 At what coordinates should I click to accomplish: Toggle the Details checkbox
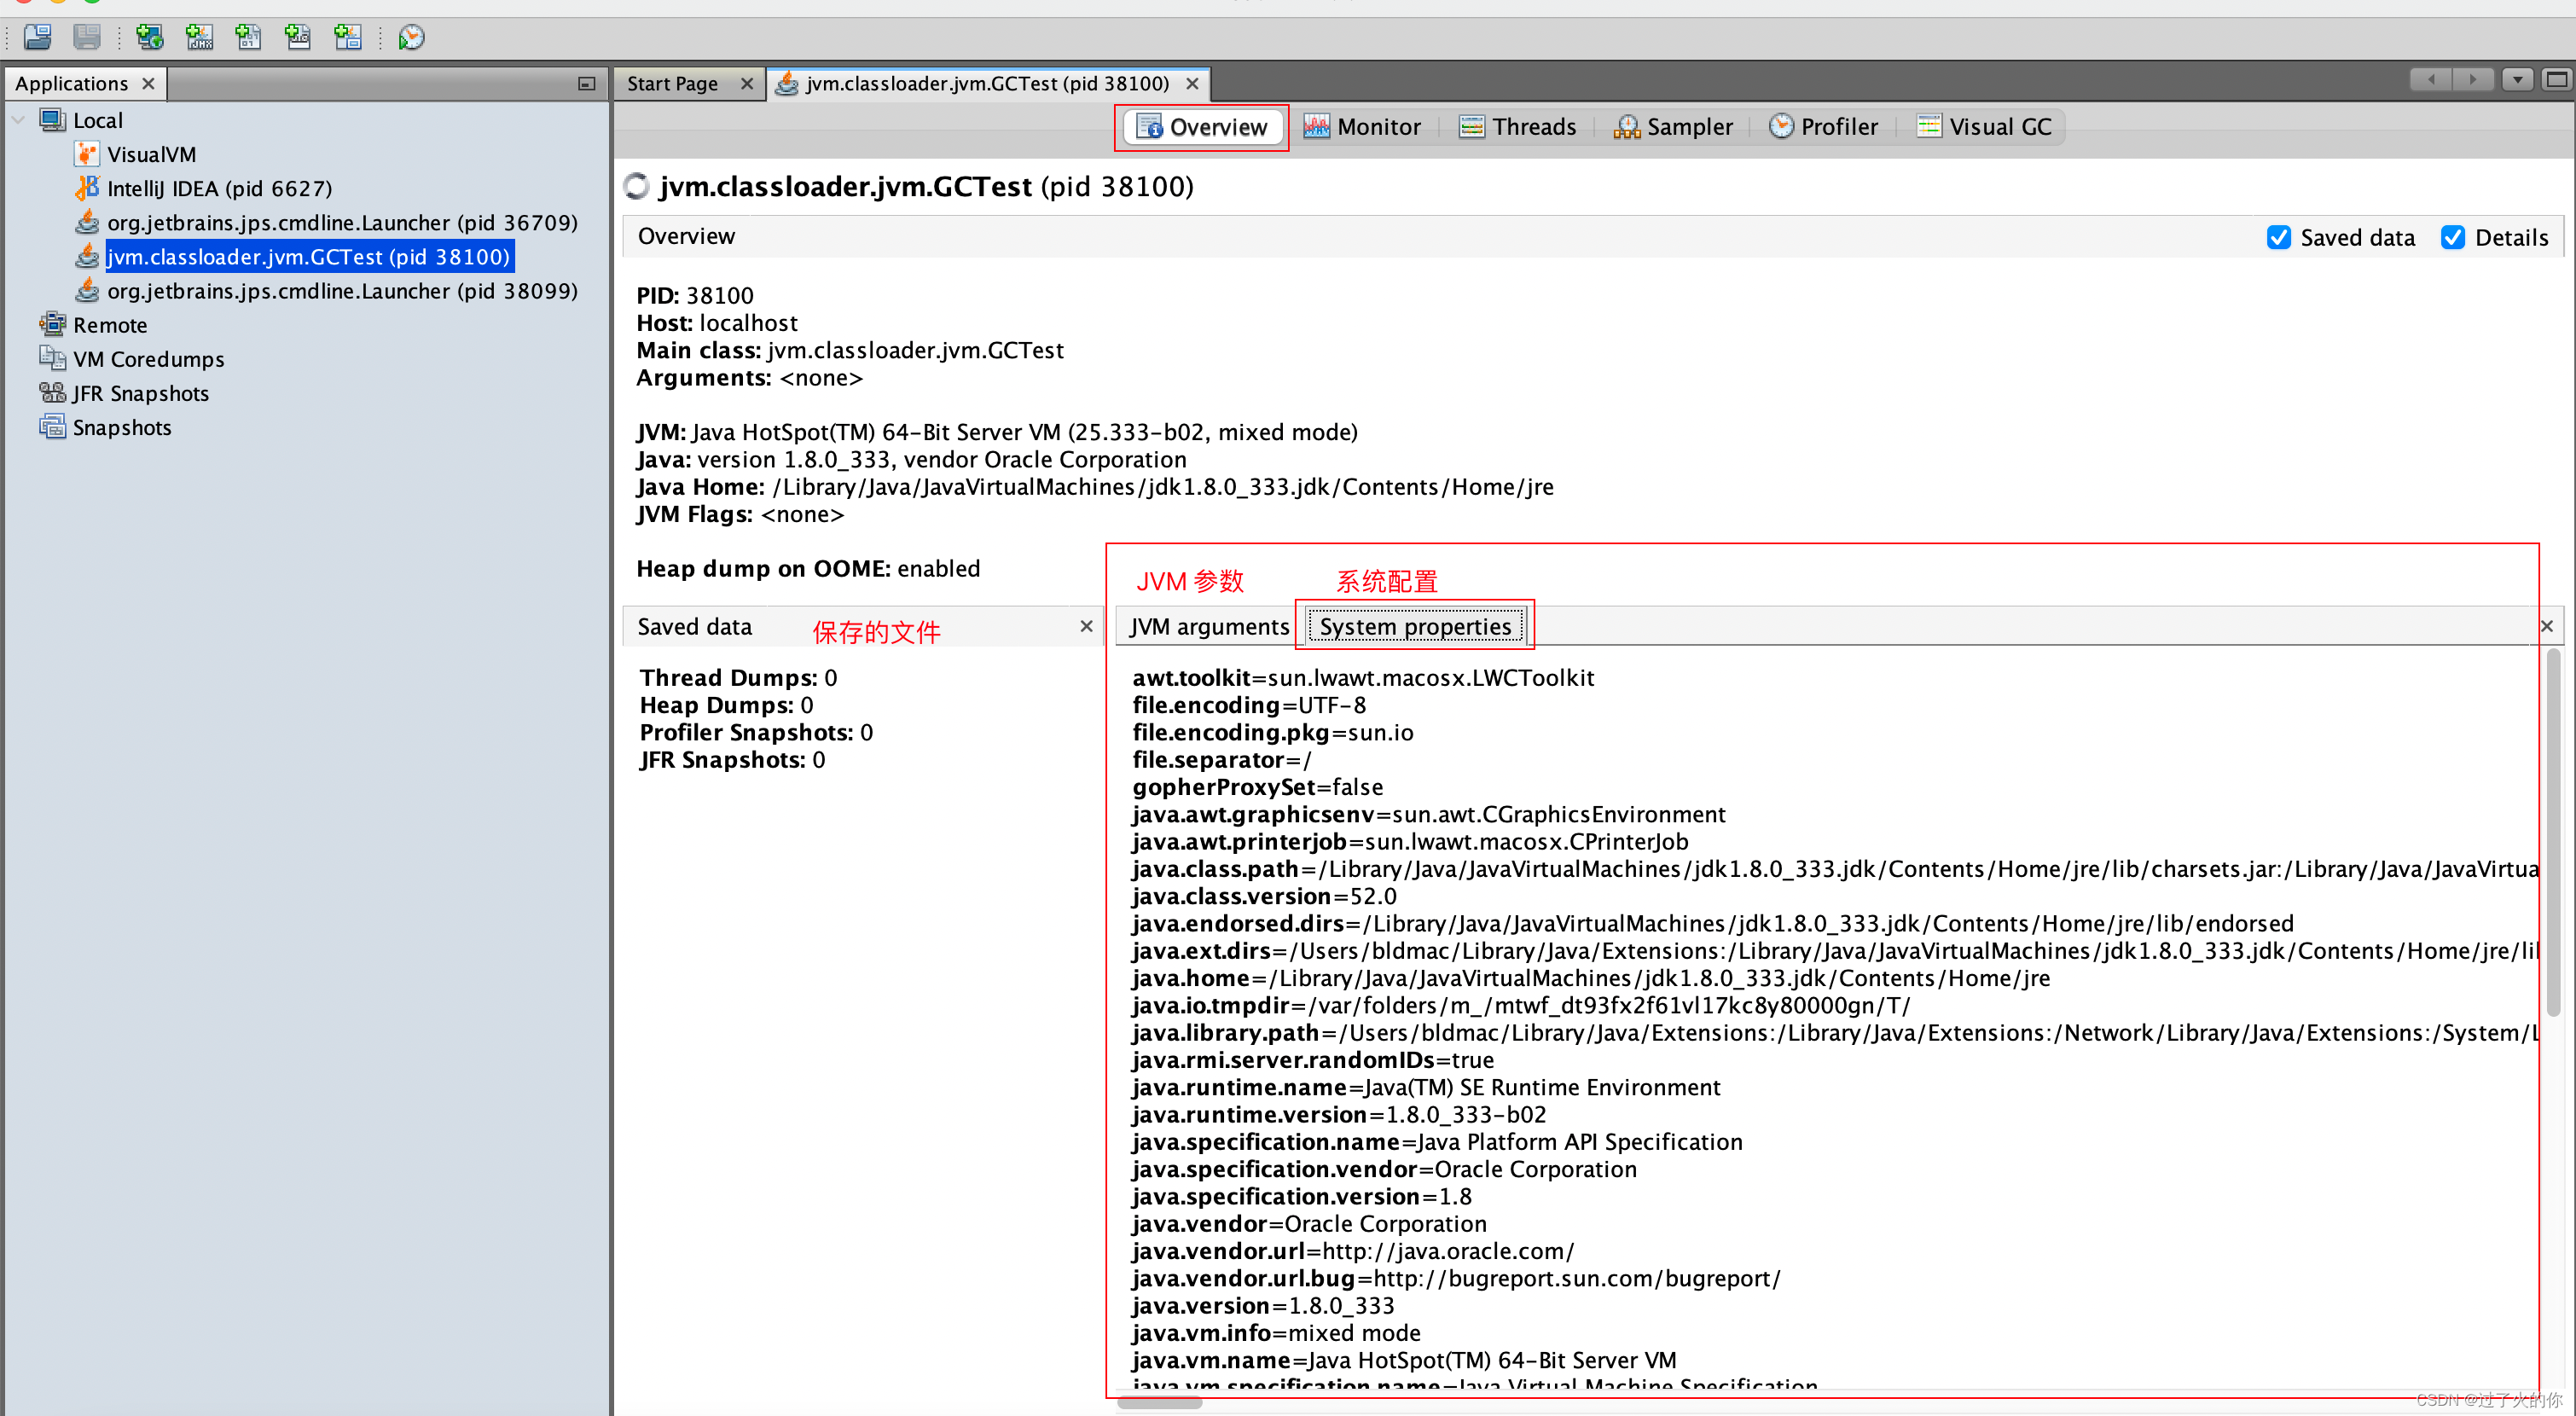[x=2452, y=237]
